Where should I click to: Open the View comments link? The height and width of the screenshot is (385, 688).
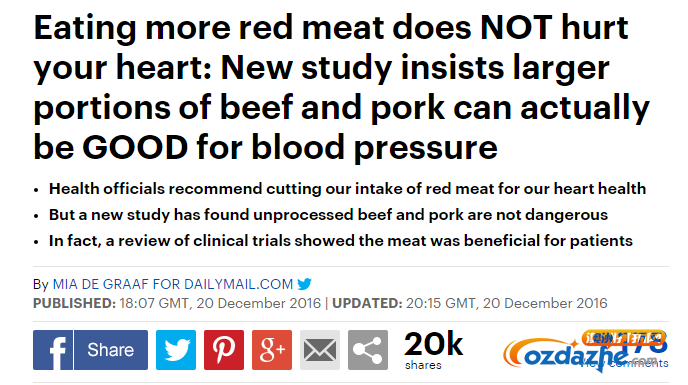pos(624,363)
